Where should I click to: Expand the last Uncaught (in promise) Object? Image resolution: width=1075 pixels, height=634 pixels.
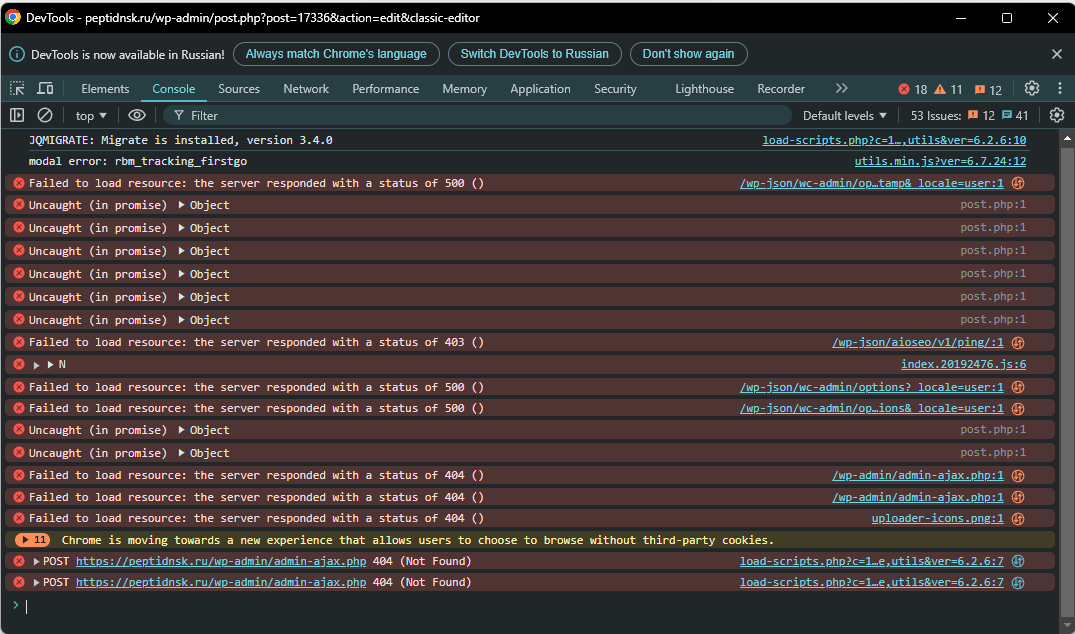pyautogui.click(x=182, y=453)
